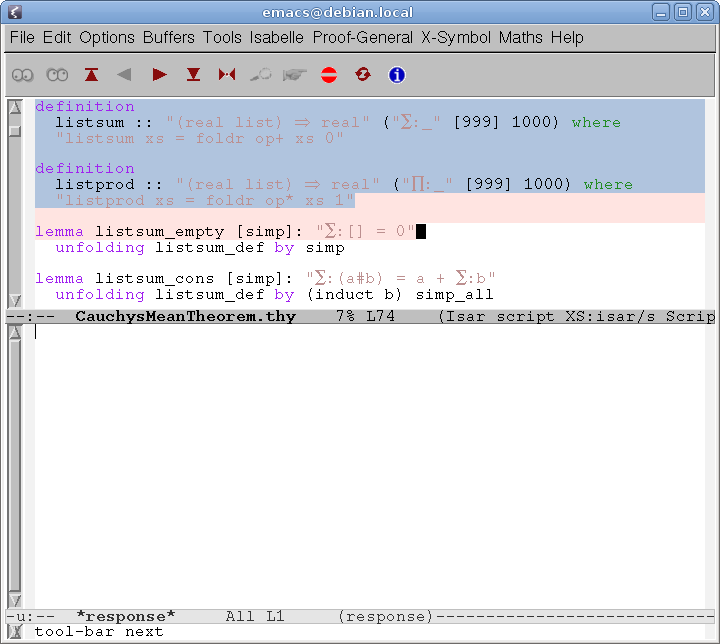Interrupt the prover with red stop icon
The width and height of the screenshot is (720, 644).
pos(329,75)
